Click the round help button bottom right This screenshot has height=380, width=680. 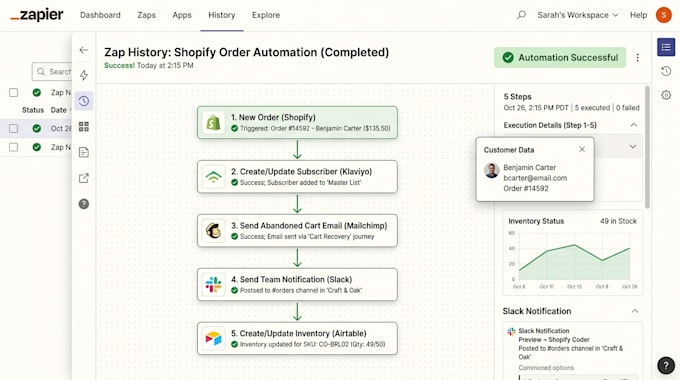[x=666, y=365]
